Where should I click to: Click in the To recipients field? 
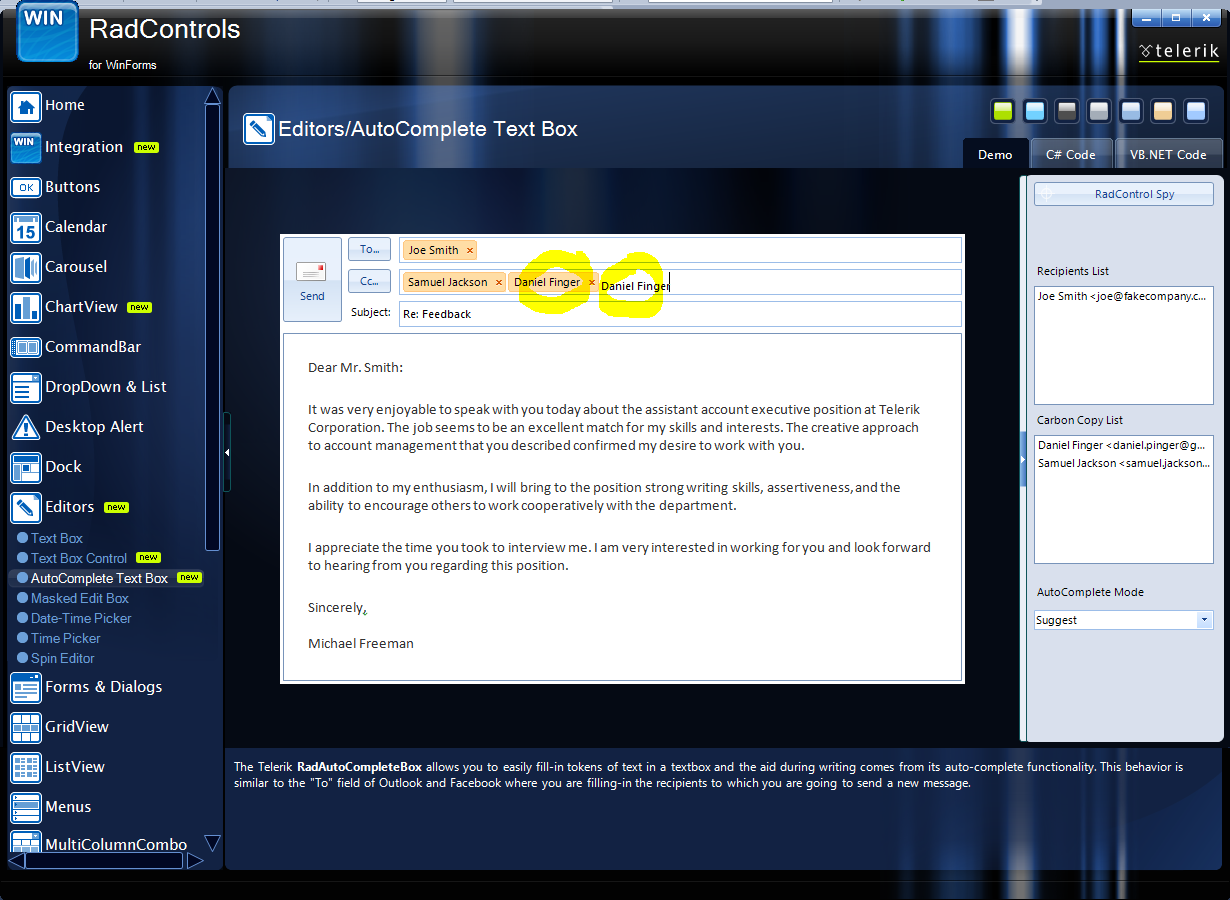tap(680, 250)
